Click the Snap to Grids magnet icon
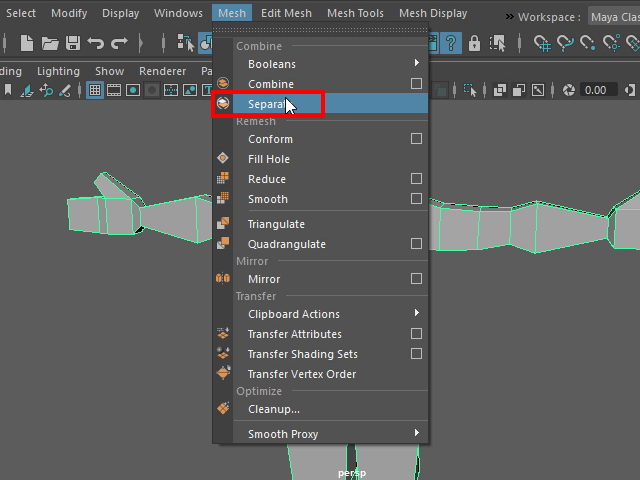Image resolution: width=640 pixels, height=480 pixels. coord(543,43)
